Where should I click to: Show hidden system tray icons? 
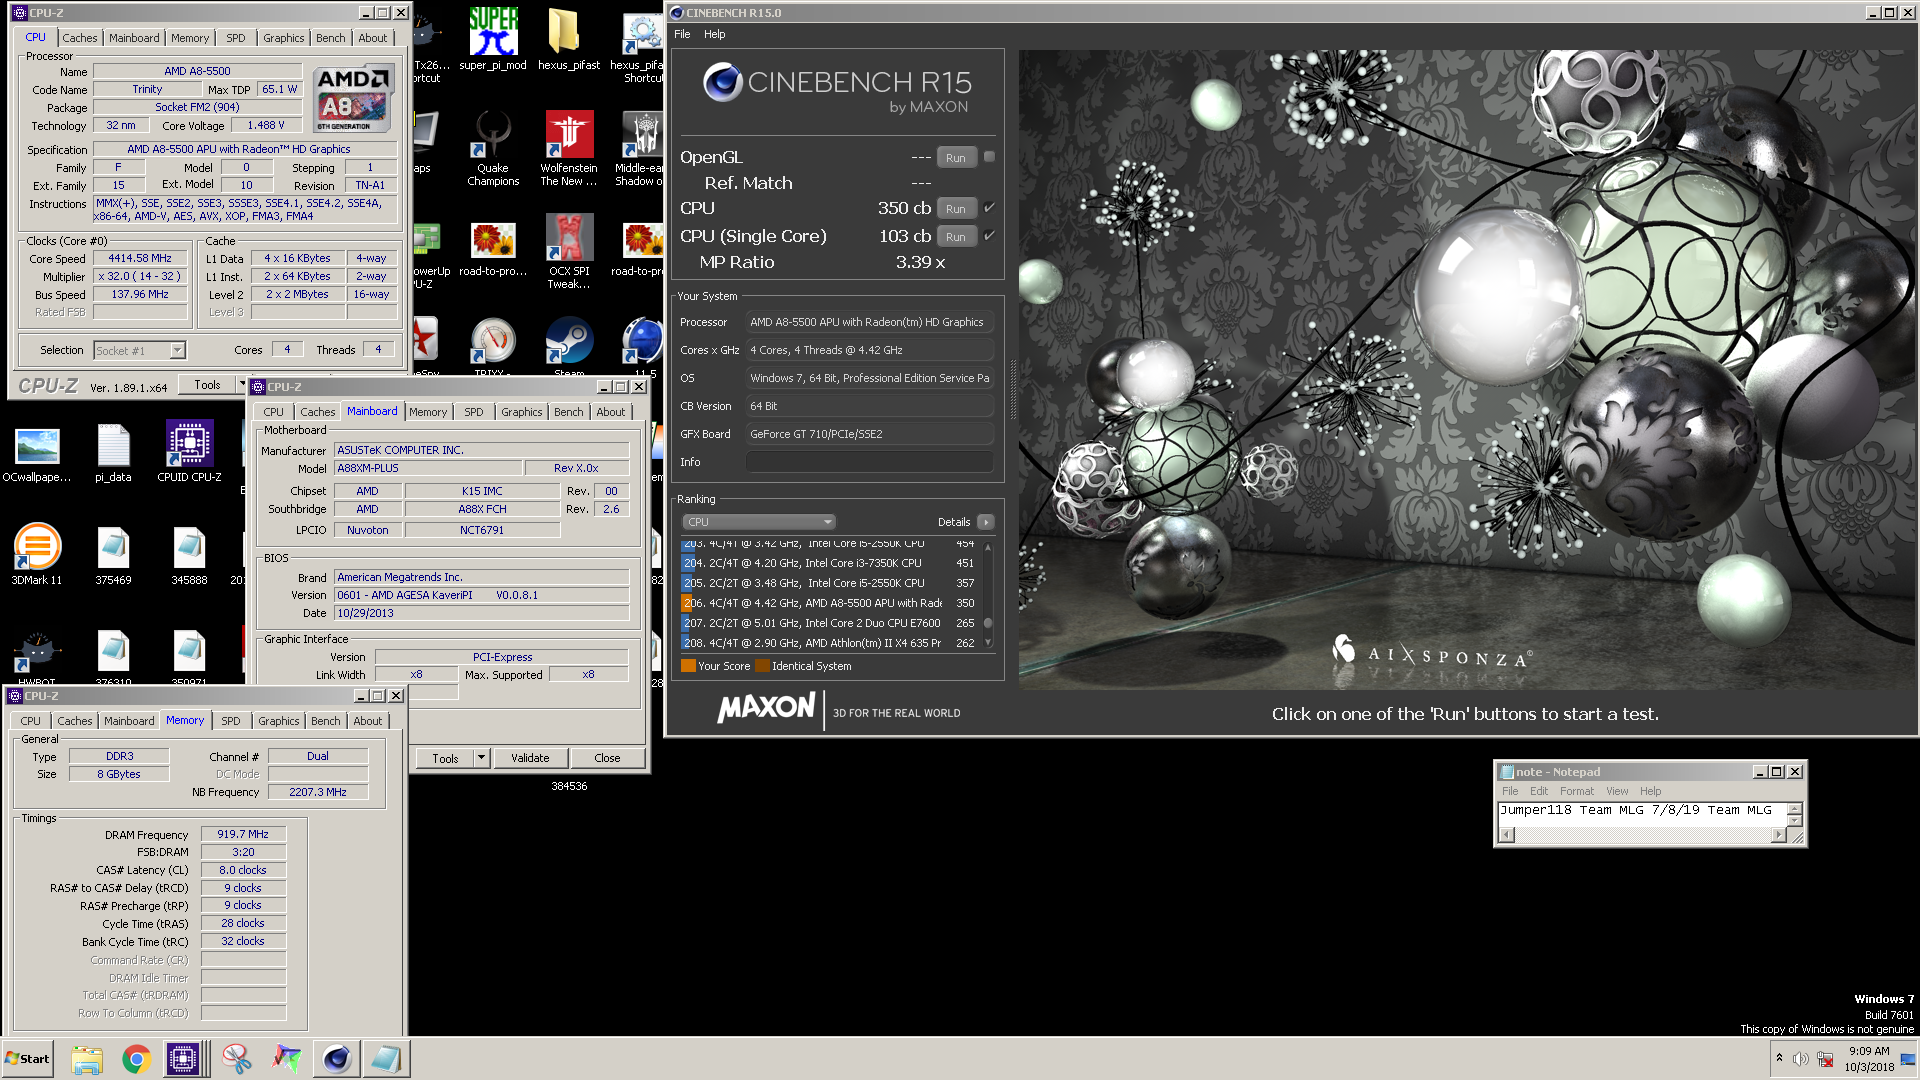tap(1779, 1058)
